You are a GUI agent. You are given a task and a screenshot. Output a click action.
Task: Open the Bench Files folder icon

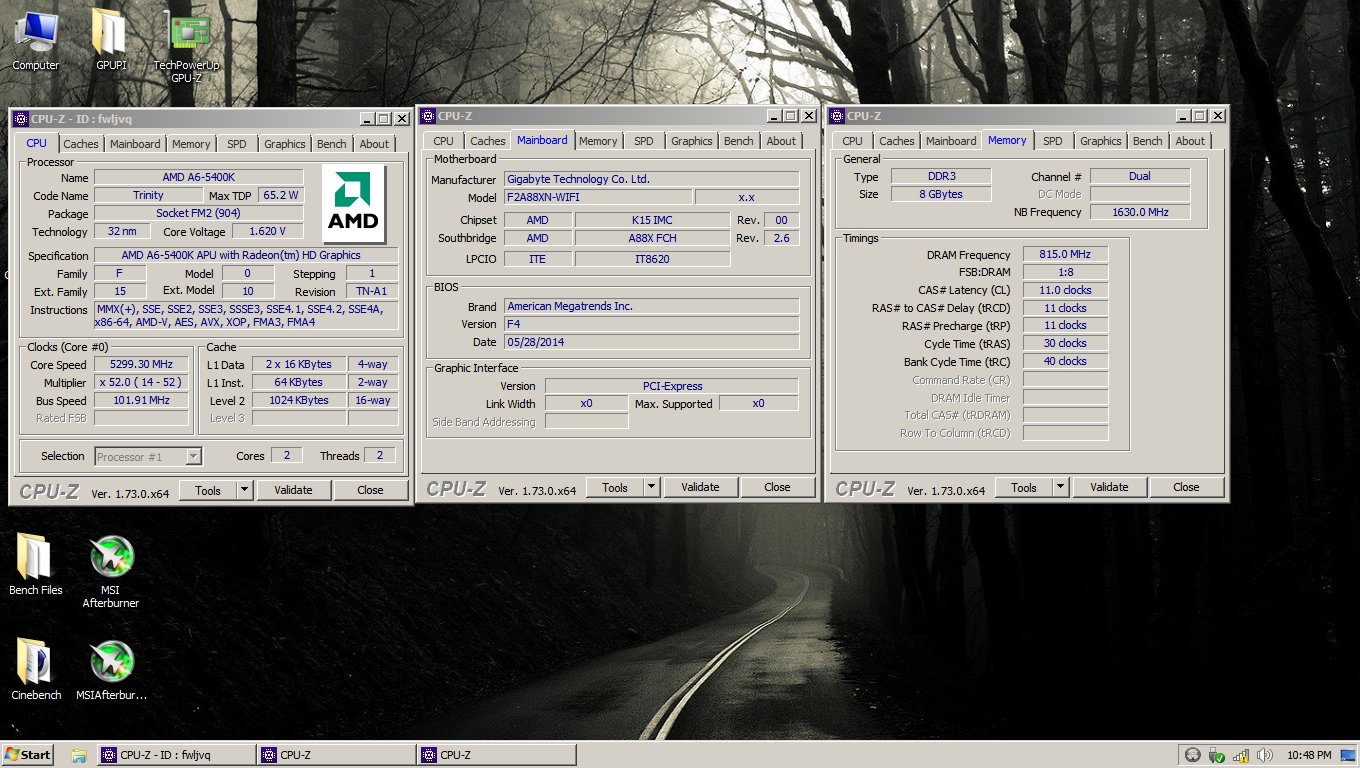[36, 565]
